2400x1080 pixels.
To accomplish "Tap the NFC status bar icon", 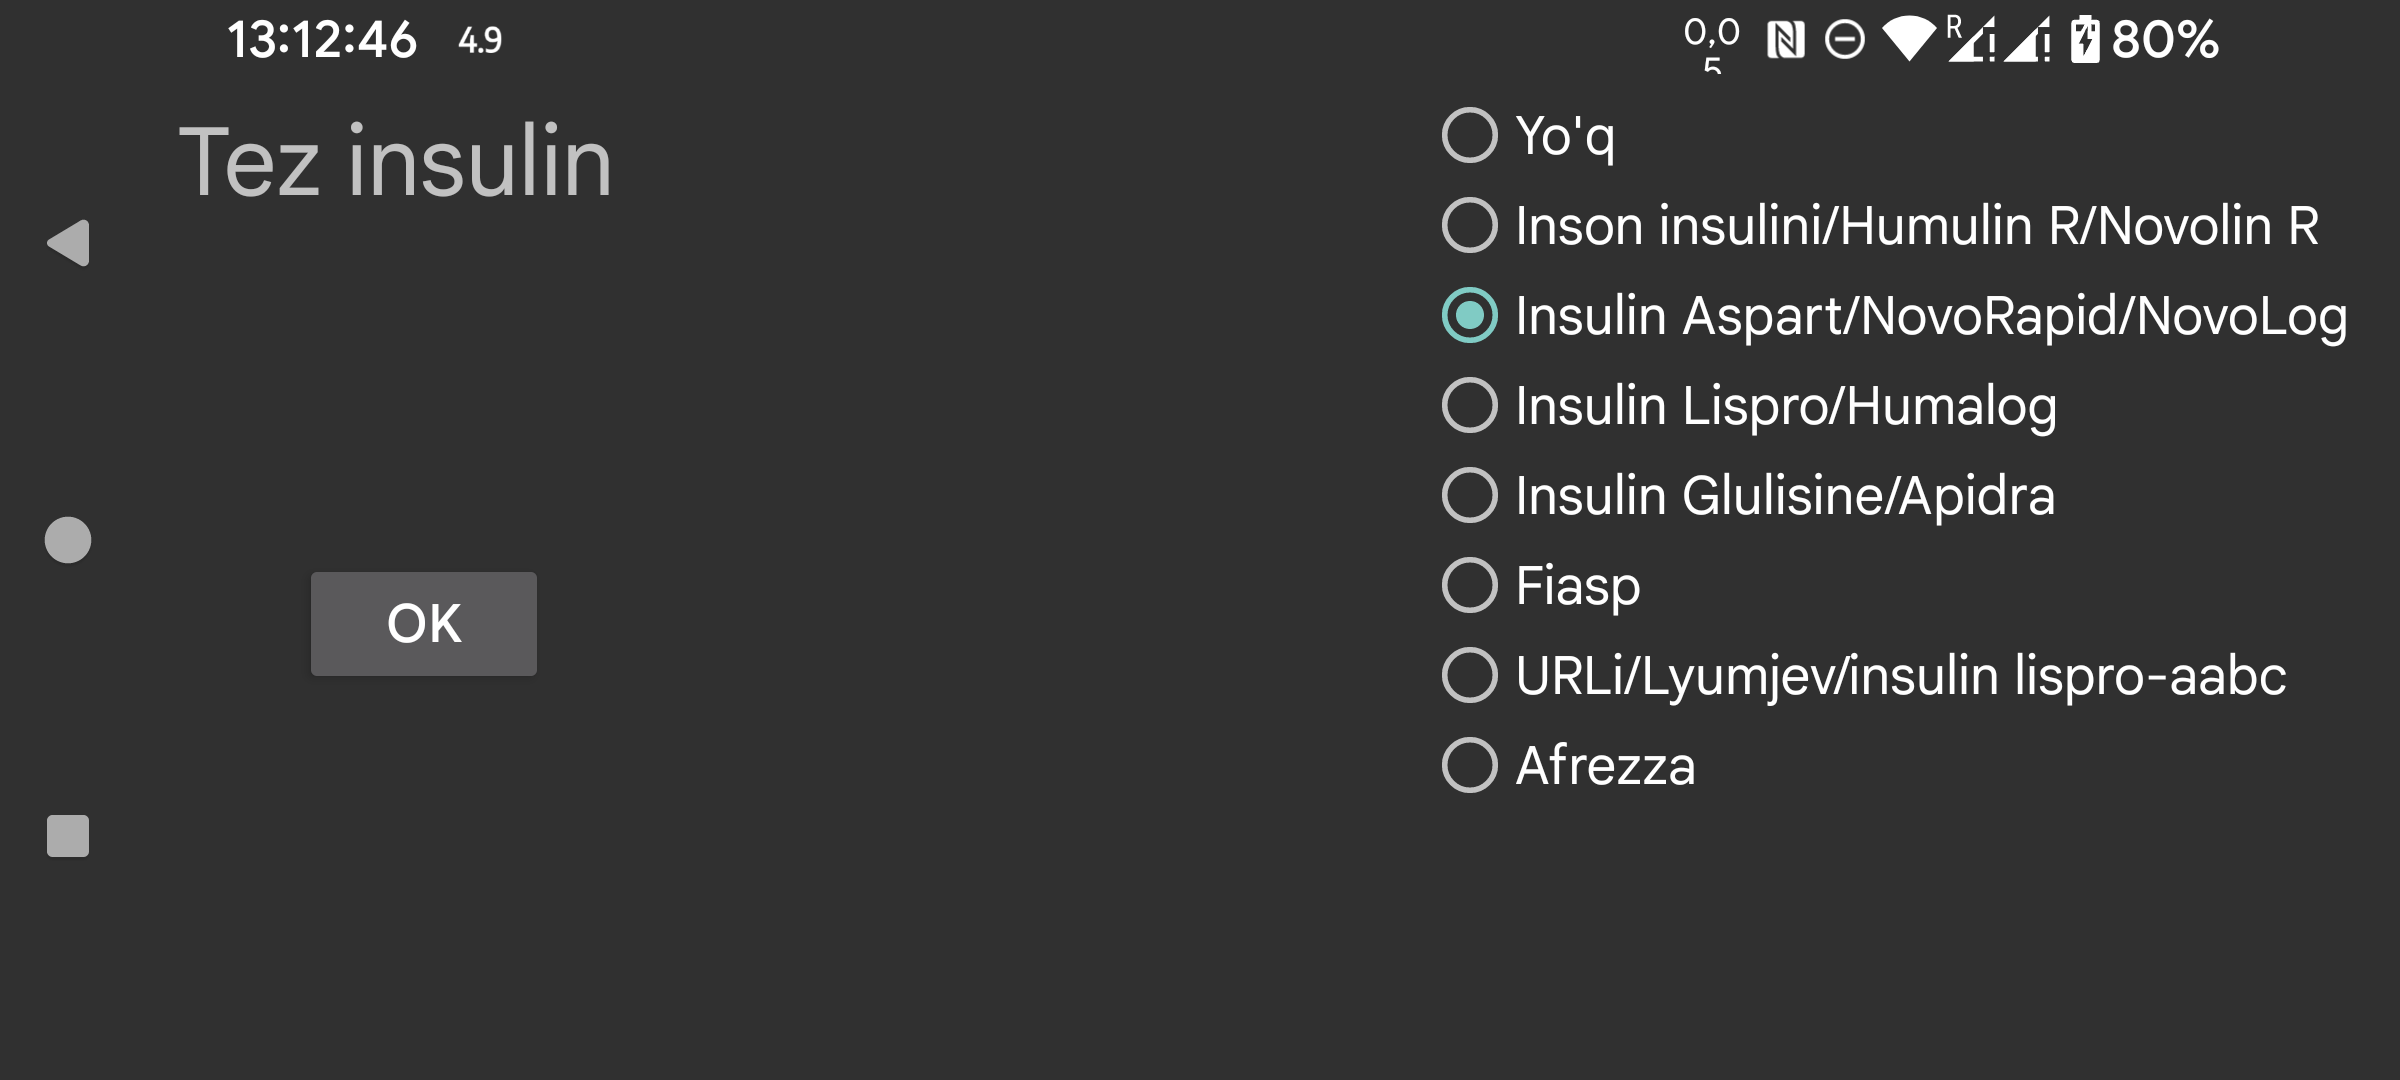I will (1786, 41).
